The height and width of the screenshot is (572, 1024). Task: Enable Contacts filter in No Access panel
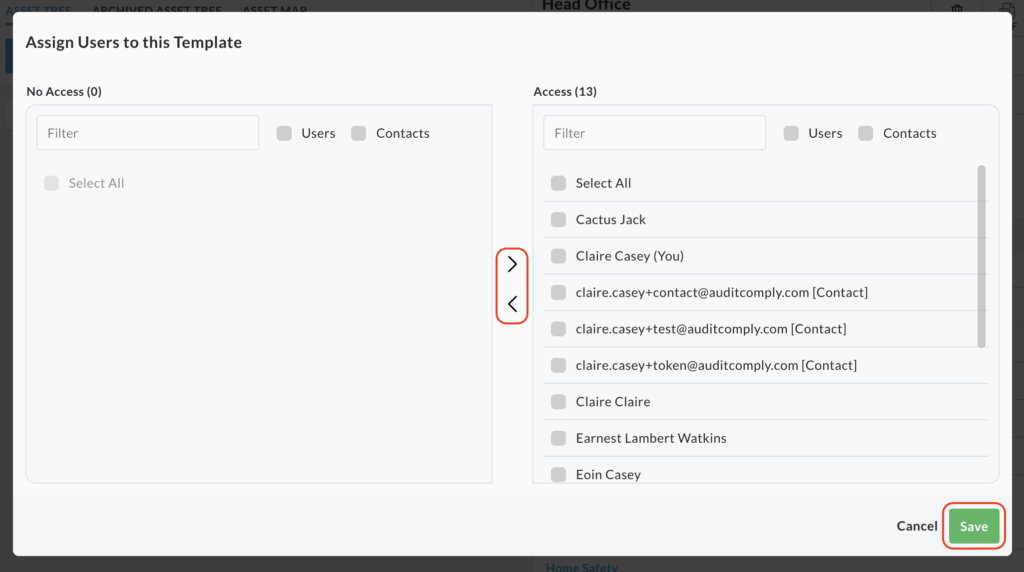359,133
